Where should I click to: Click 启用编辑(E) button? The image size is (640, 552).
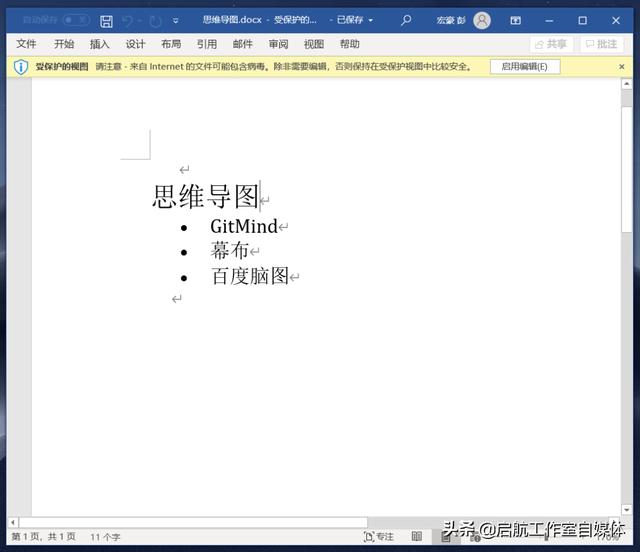(524, 67)
